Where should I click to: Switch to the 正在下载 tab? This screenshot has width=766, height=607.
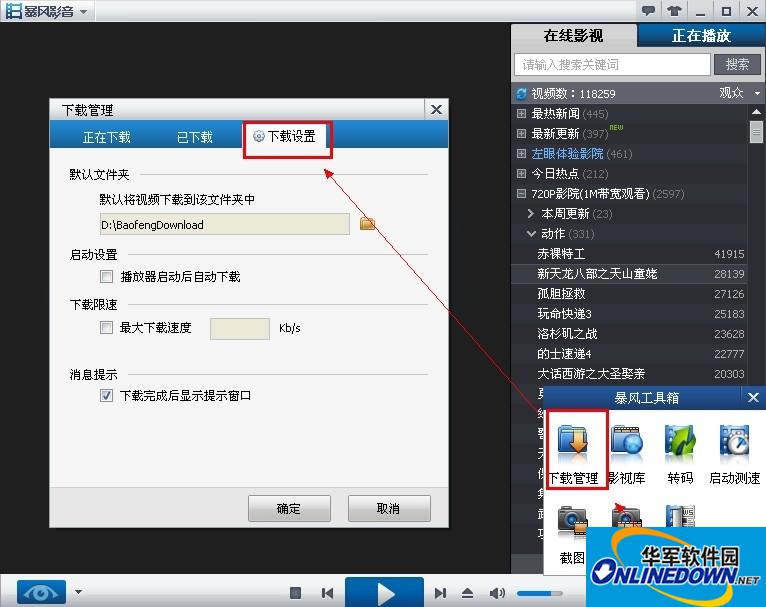[106, 137]
